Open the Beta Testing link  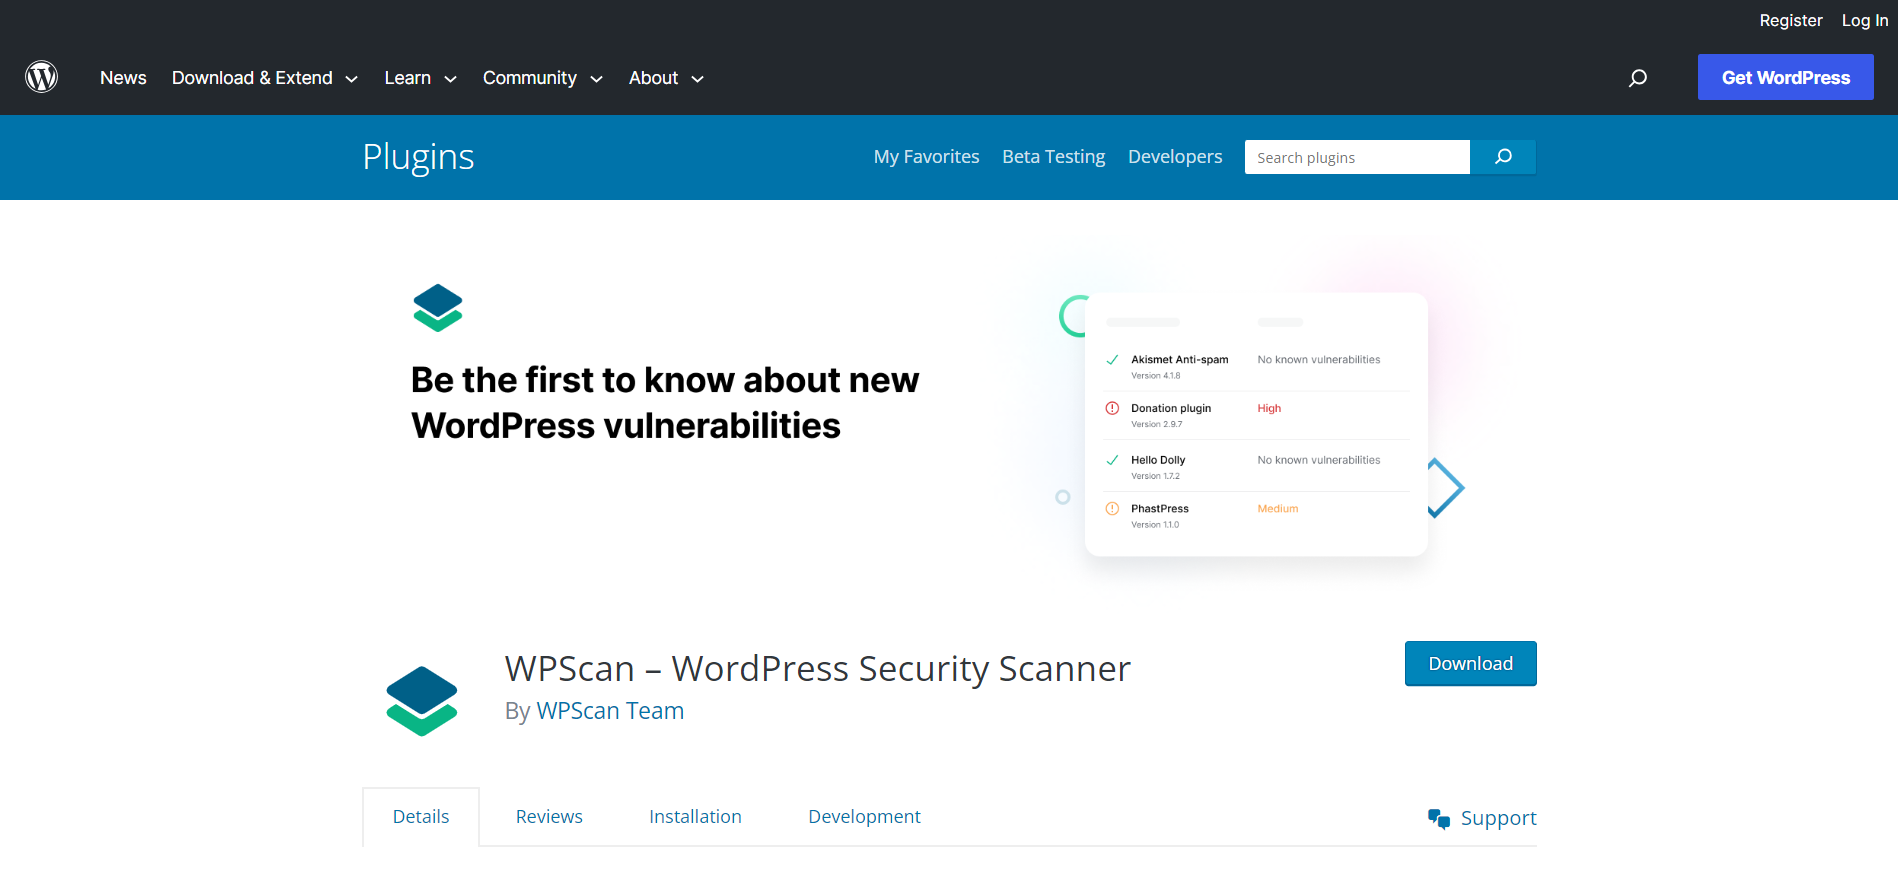[1053, 157]
